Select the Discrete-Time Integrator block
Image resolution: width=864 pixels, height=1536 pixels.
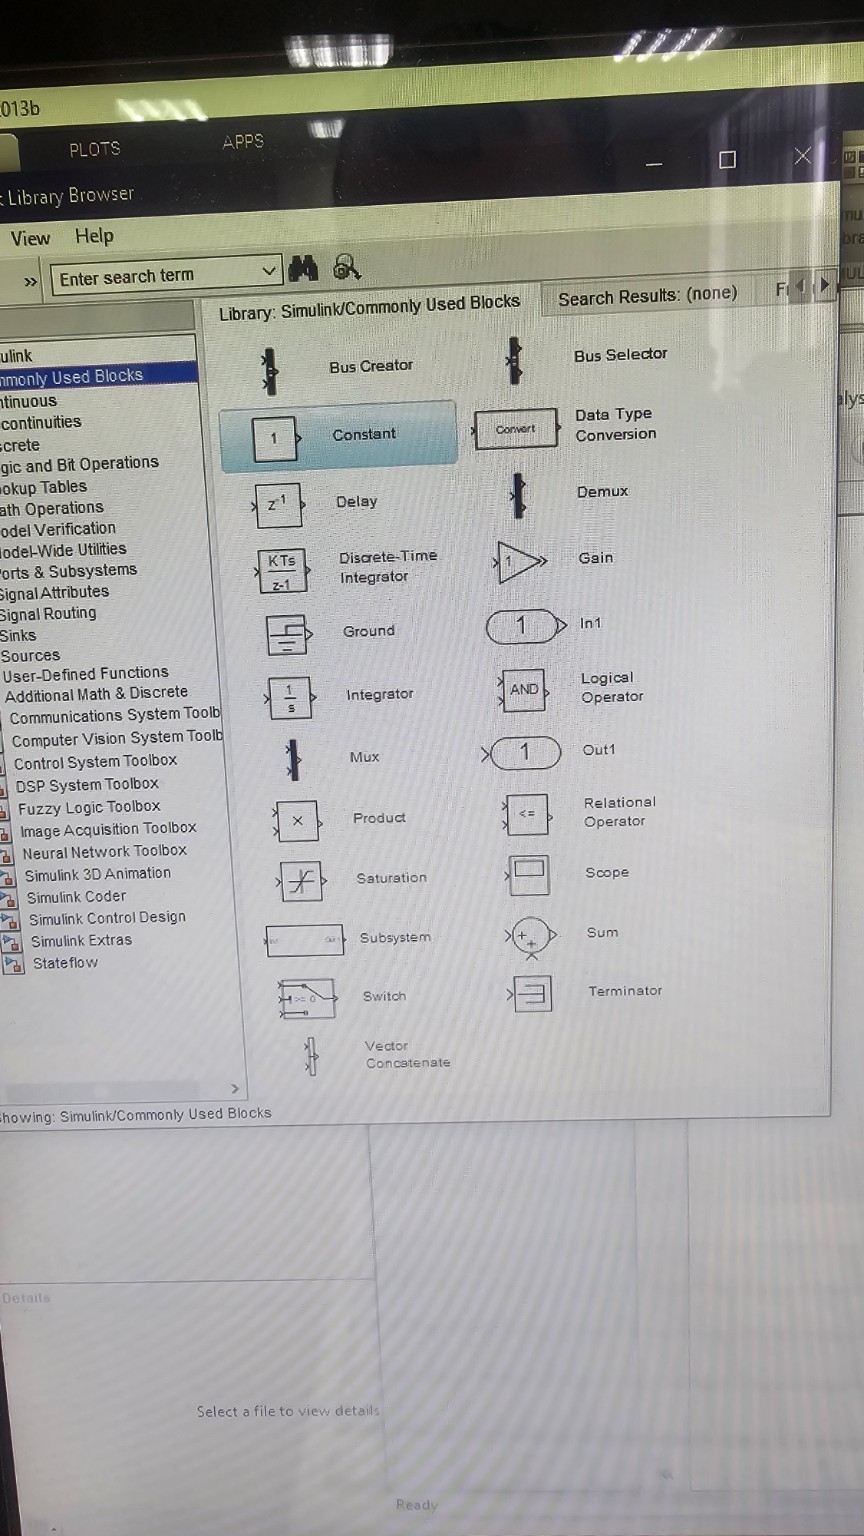pyautogui.click(x=282, y=572)
